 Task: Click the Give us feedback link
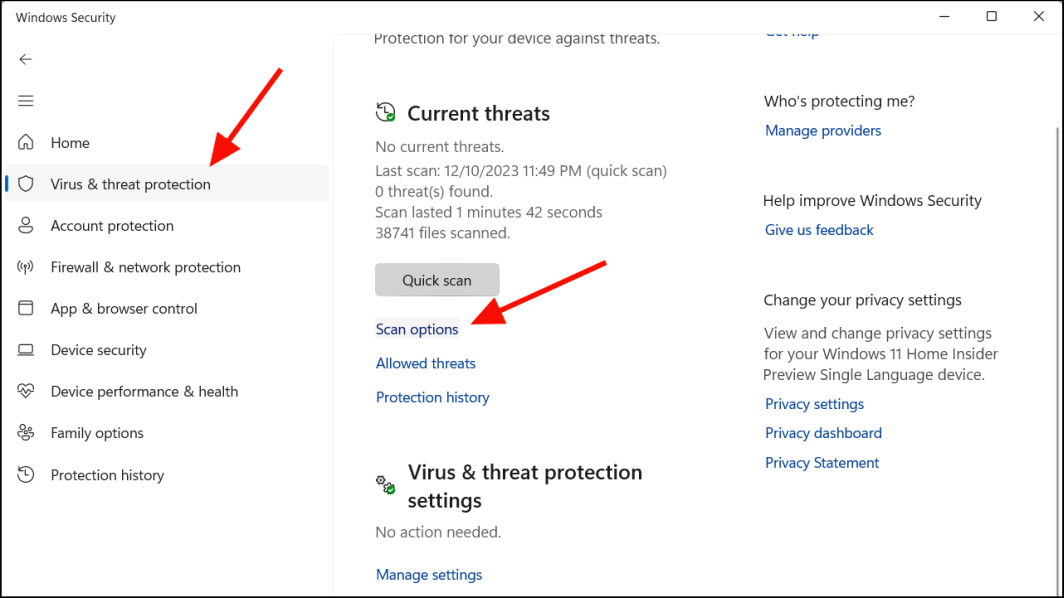point(819,230)
